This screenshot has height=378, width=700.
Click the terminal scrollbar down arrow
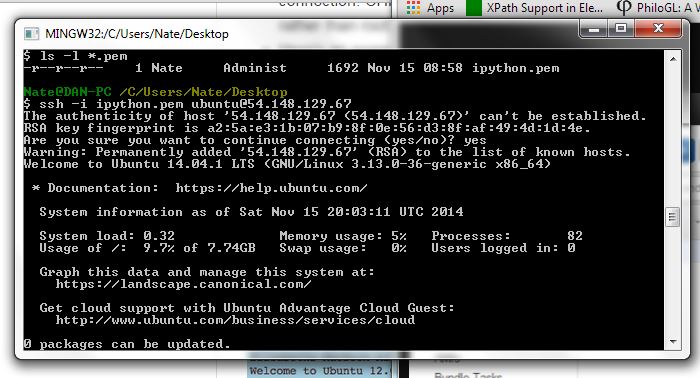(x=673, y=342)
